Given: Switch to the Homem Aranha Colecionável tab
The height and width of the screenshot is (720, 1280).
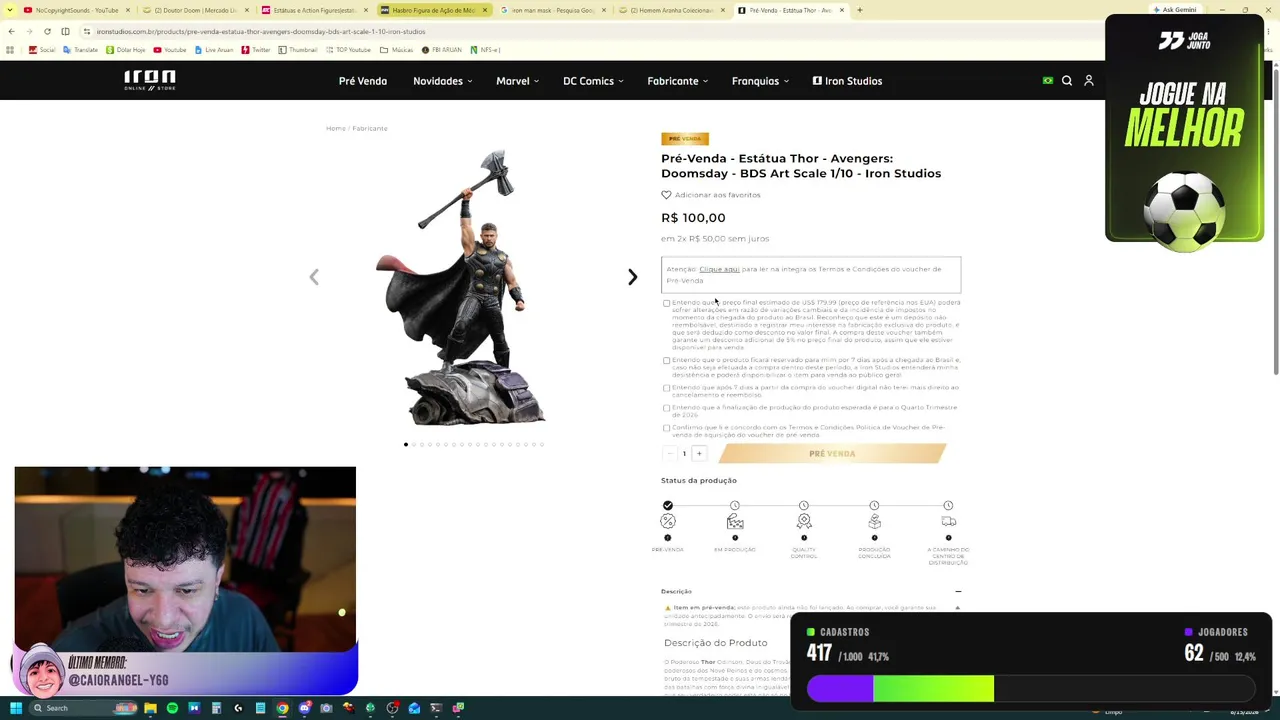Looking at the screenshot, I should click(x=671, y=10).
